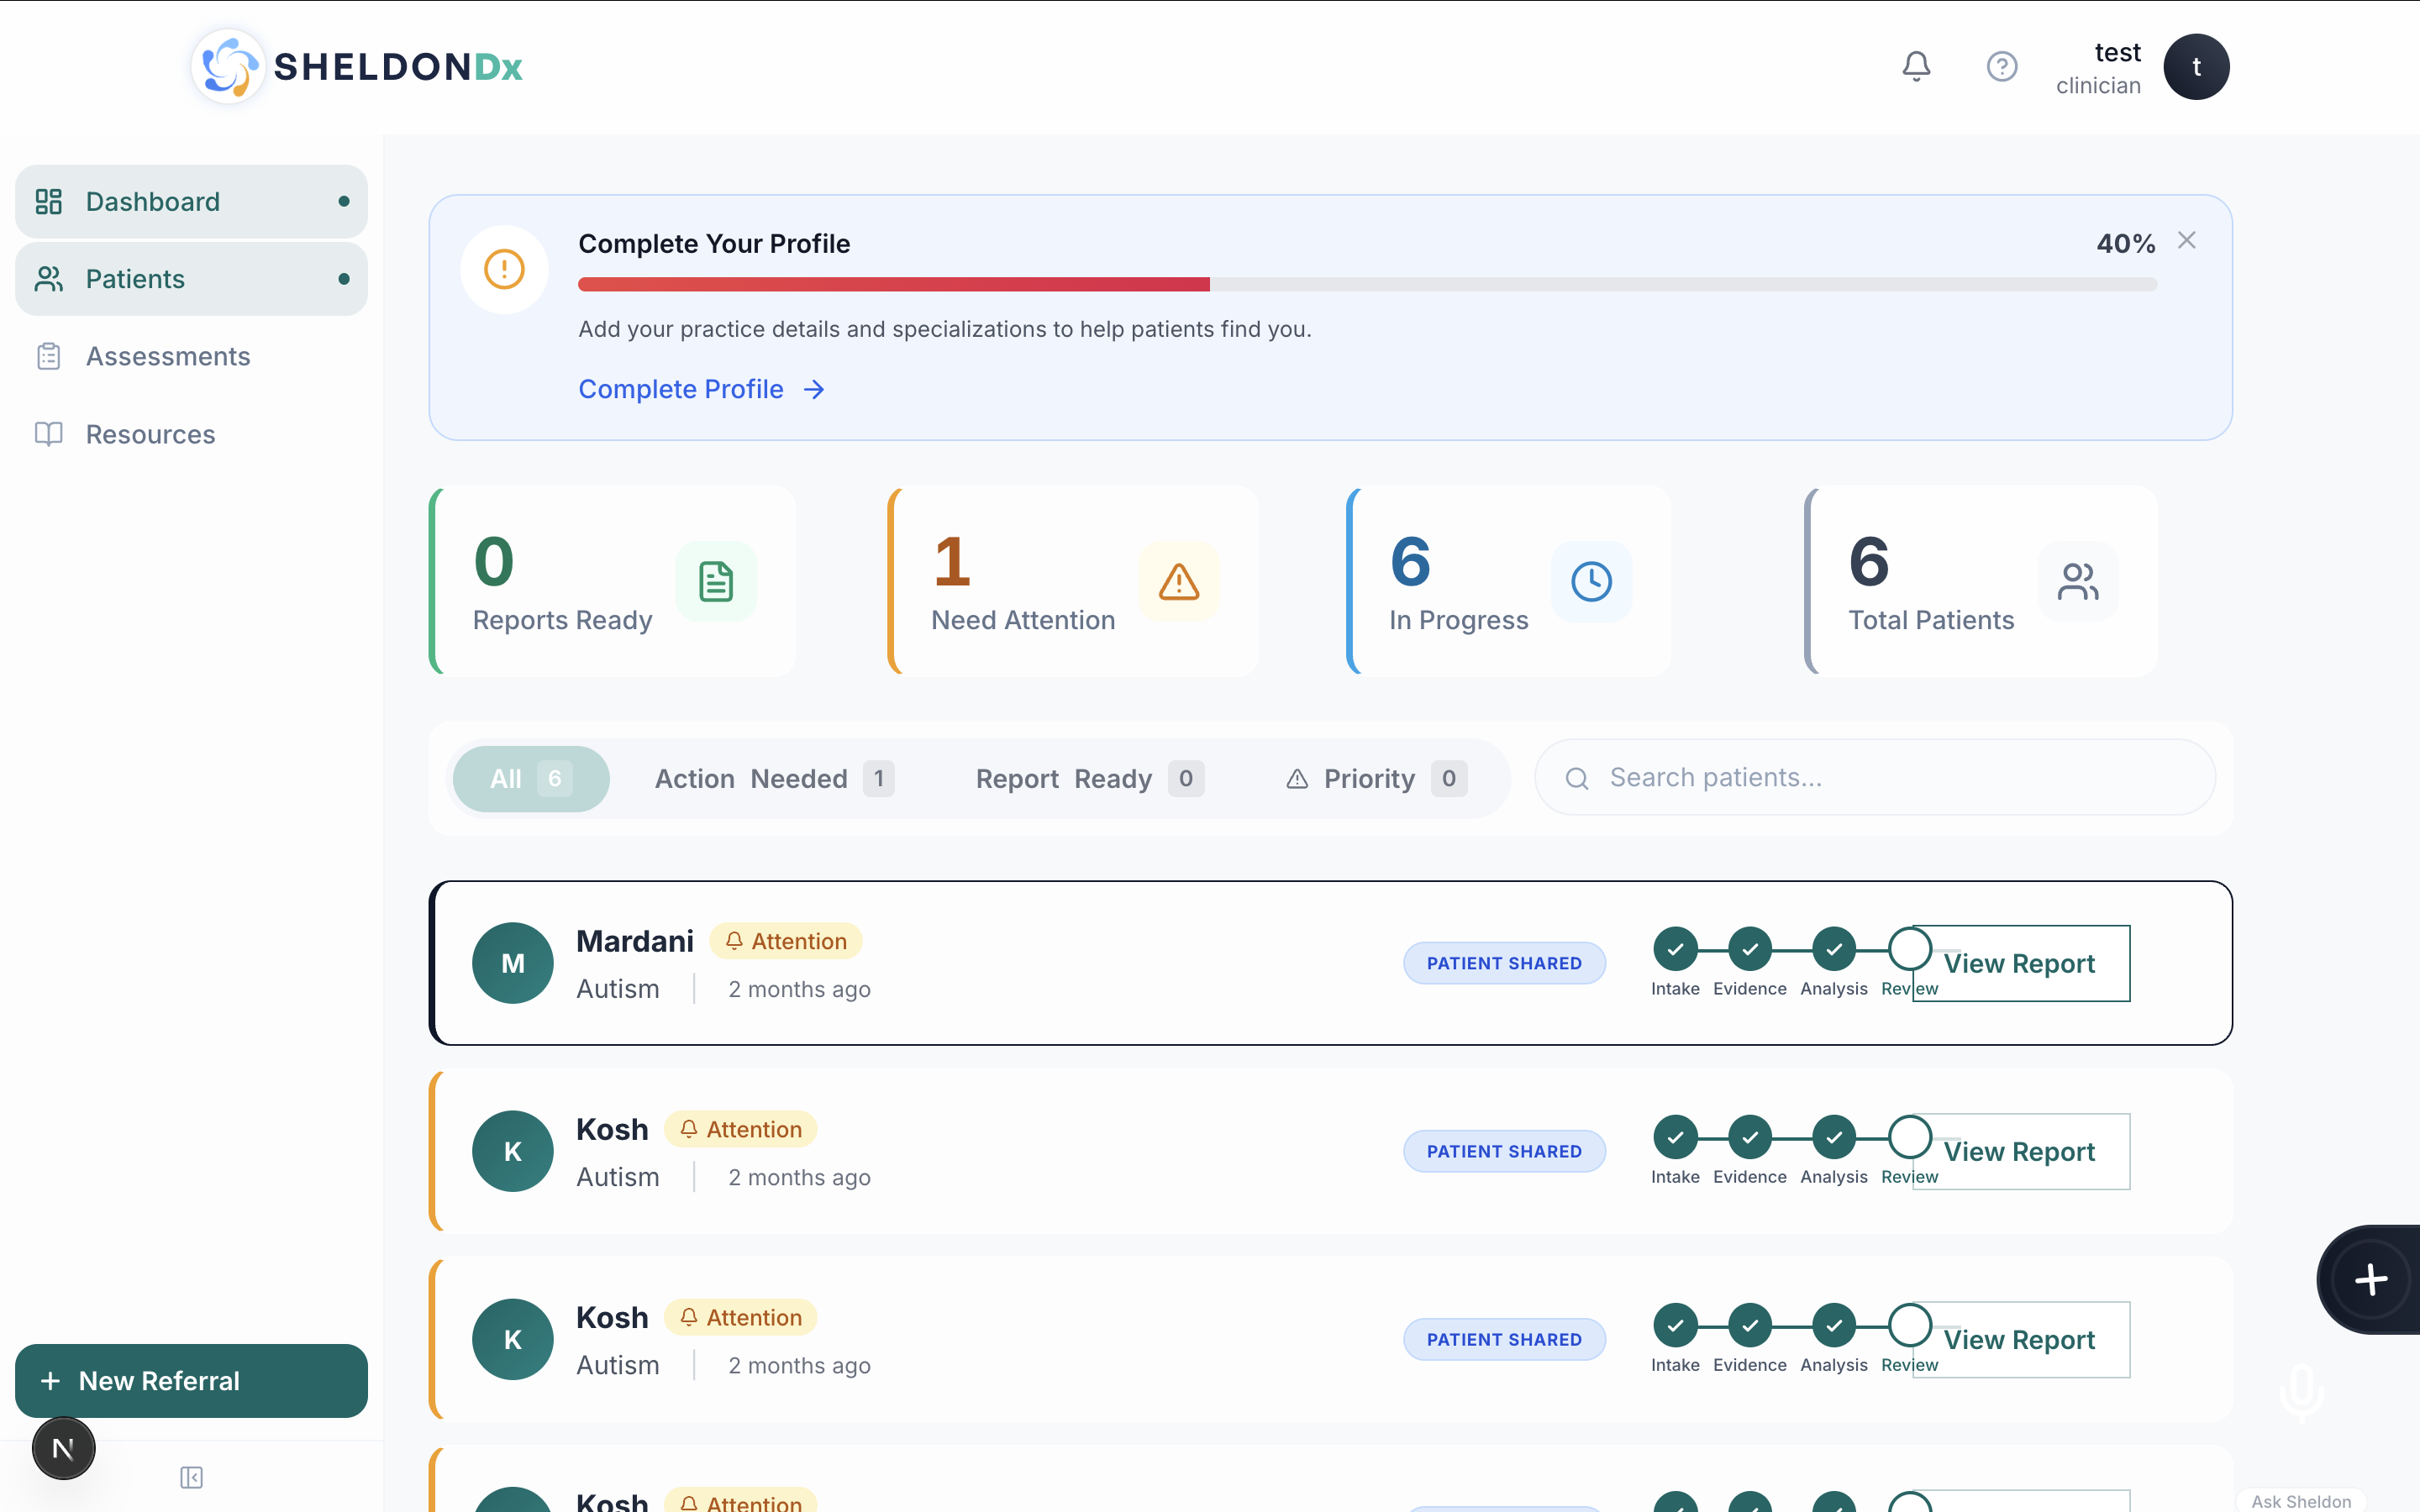Viewport: 2420px width, 1512px height.
Task: Click Mardani's Attention badge
Action: pos(786,940)
